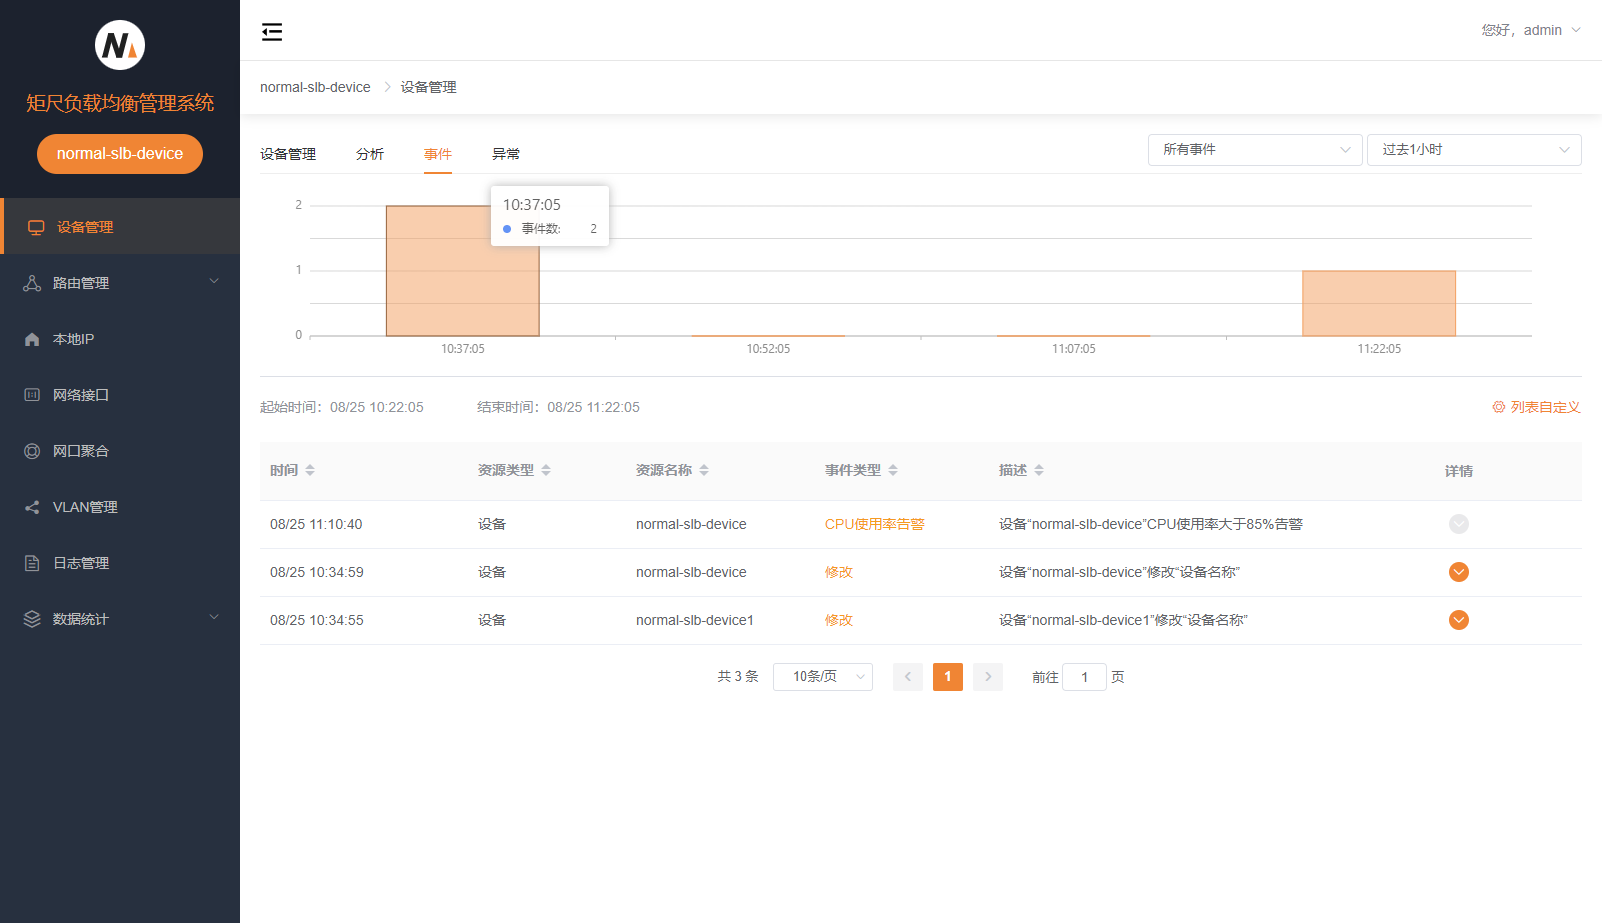1602x923 pixels.
Task: Click the 数据统计 layers icon
Action: (32, 619)
